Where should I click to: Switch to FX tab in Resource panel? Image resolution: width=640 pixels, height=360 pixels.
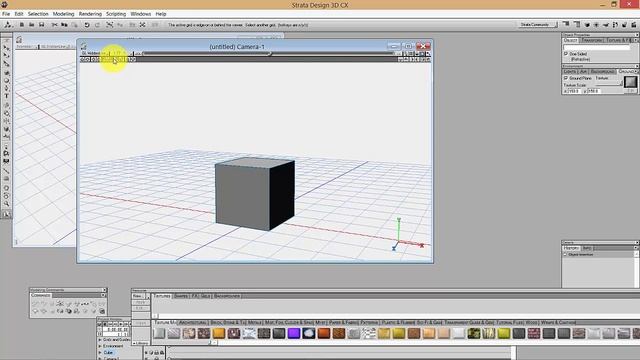click(194, 296)
